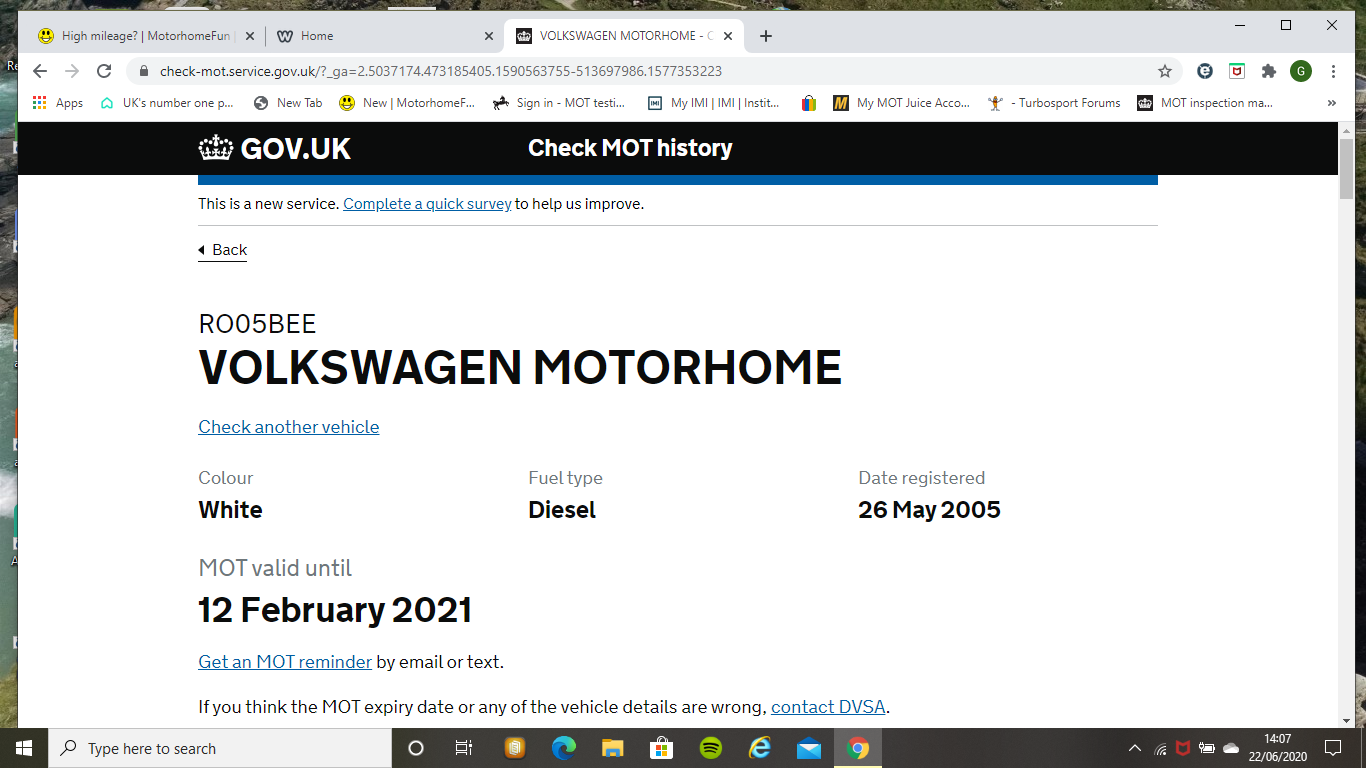Open My IMI Institute bookmark
Screen dimensions: 1366x768
point(714,103)
